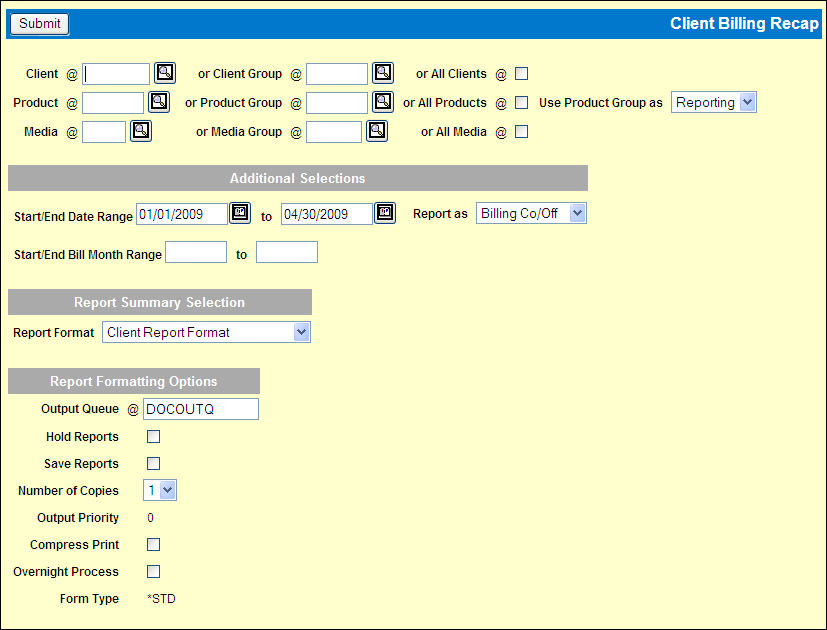Enable the Overnight Process option
This screenshot has height=630, width=827.
[154, 572]
